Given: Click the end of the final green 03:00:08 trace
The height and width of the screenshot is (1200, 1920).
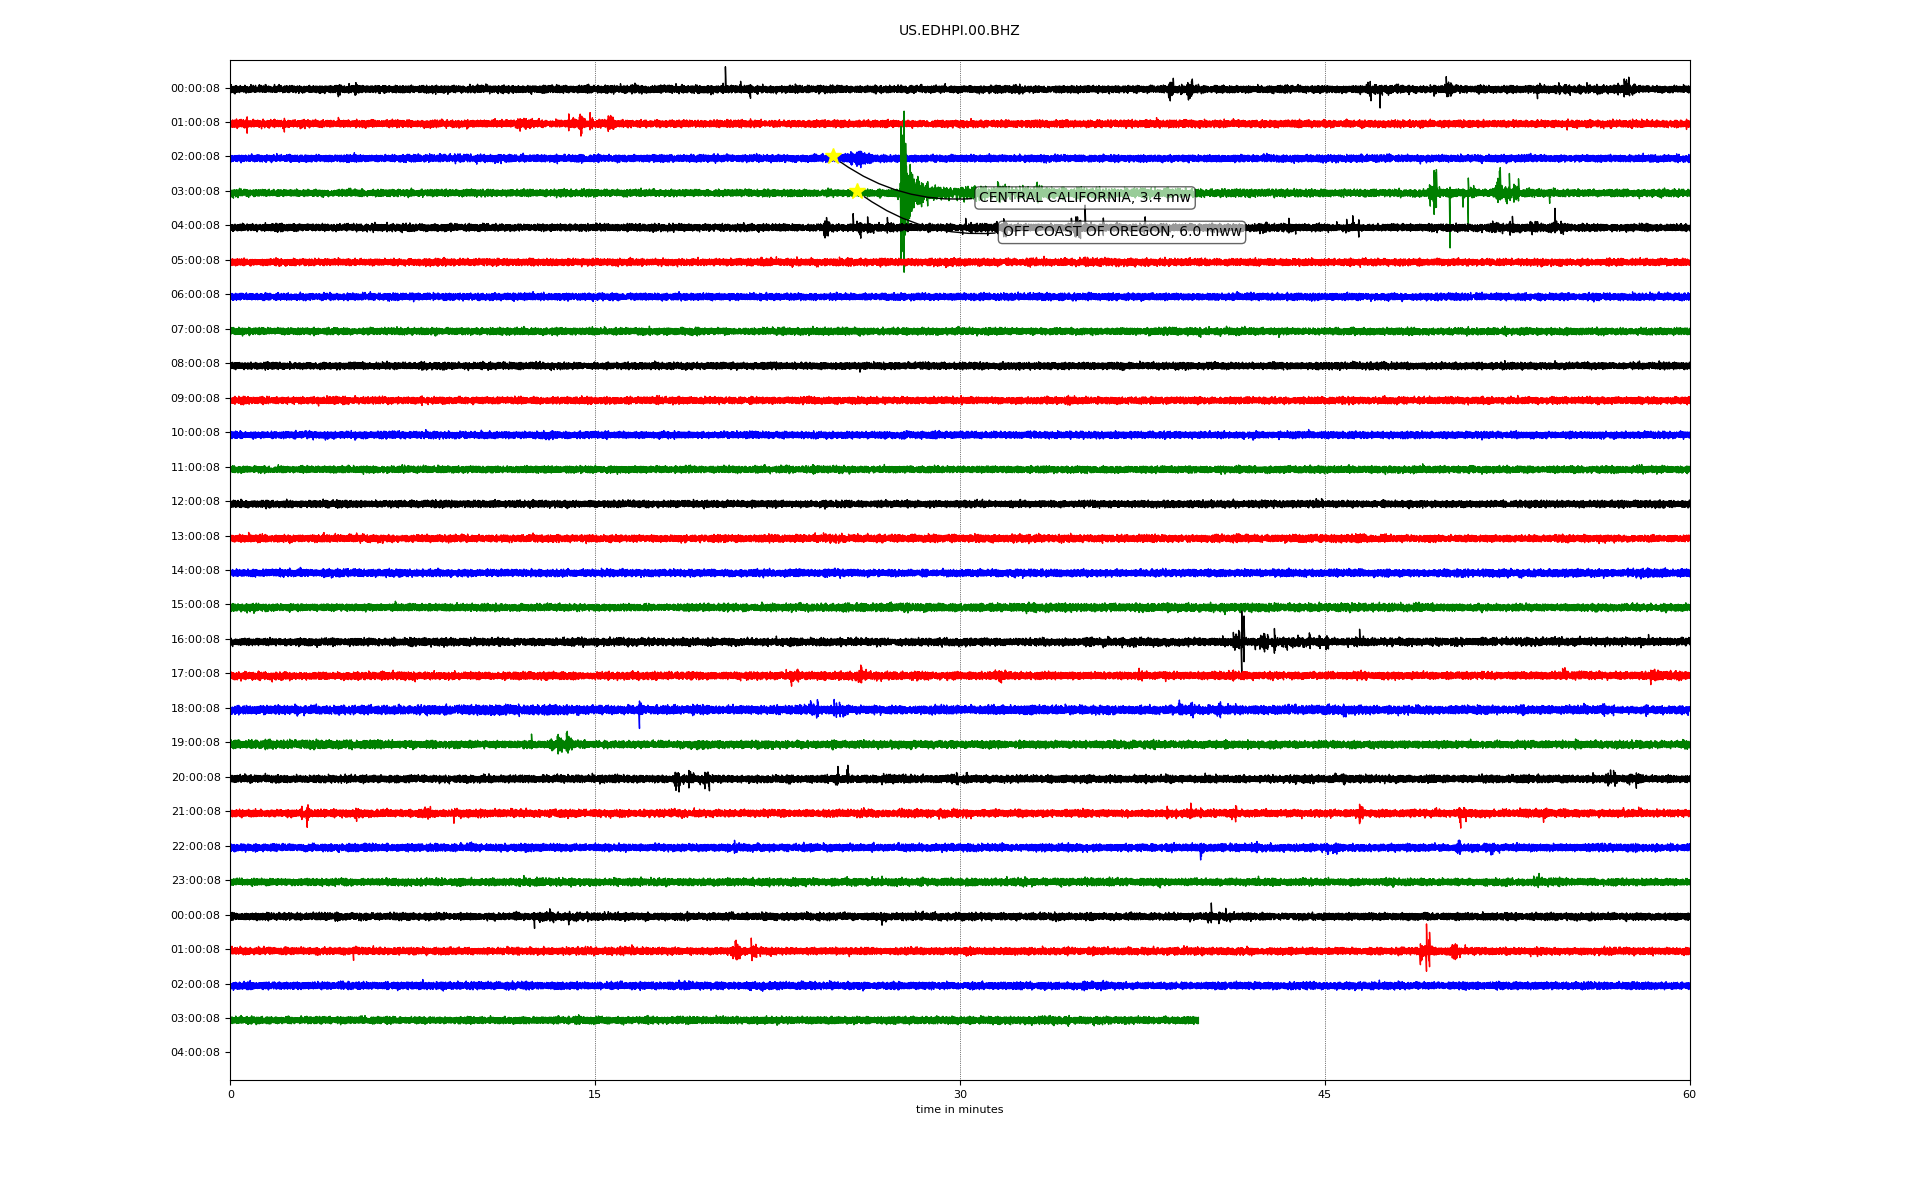Looking at the screenshot, I should [1196, 1020].
